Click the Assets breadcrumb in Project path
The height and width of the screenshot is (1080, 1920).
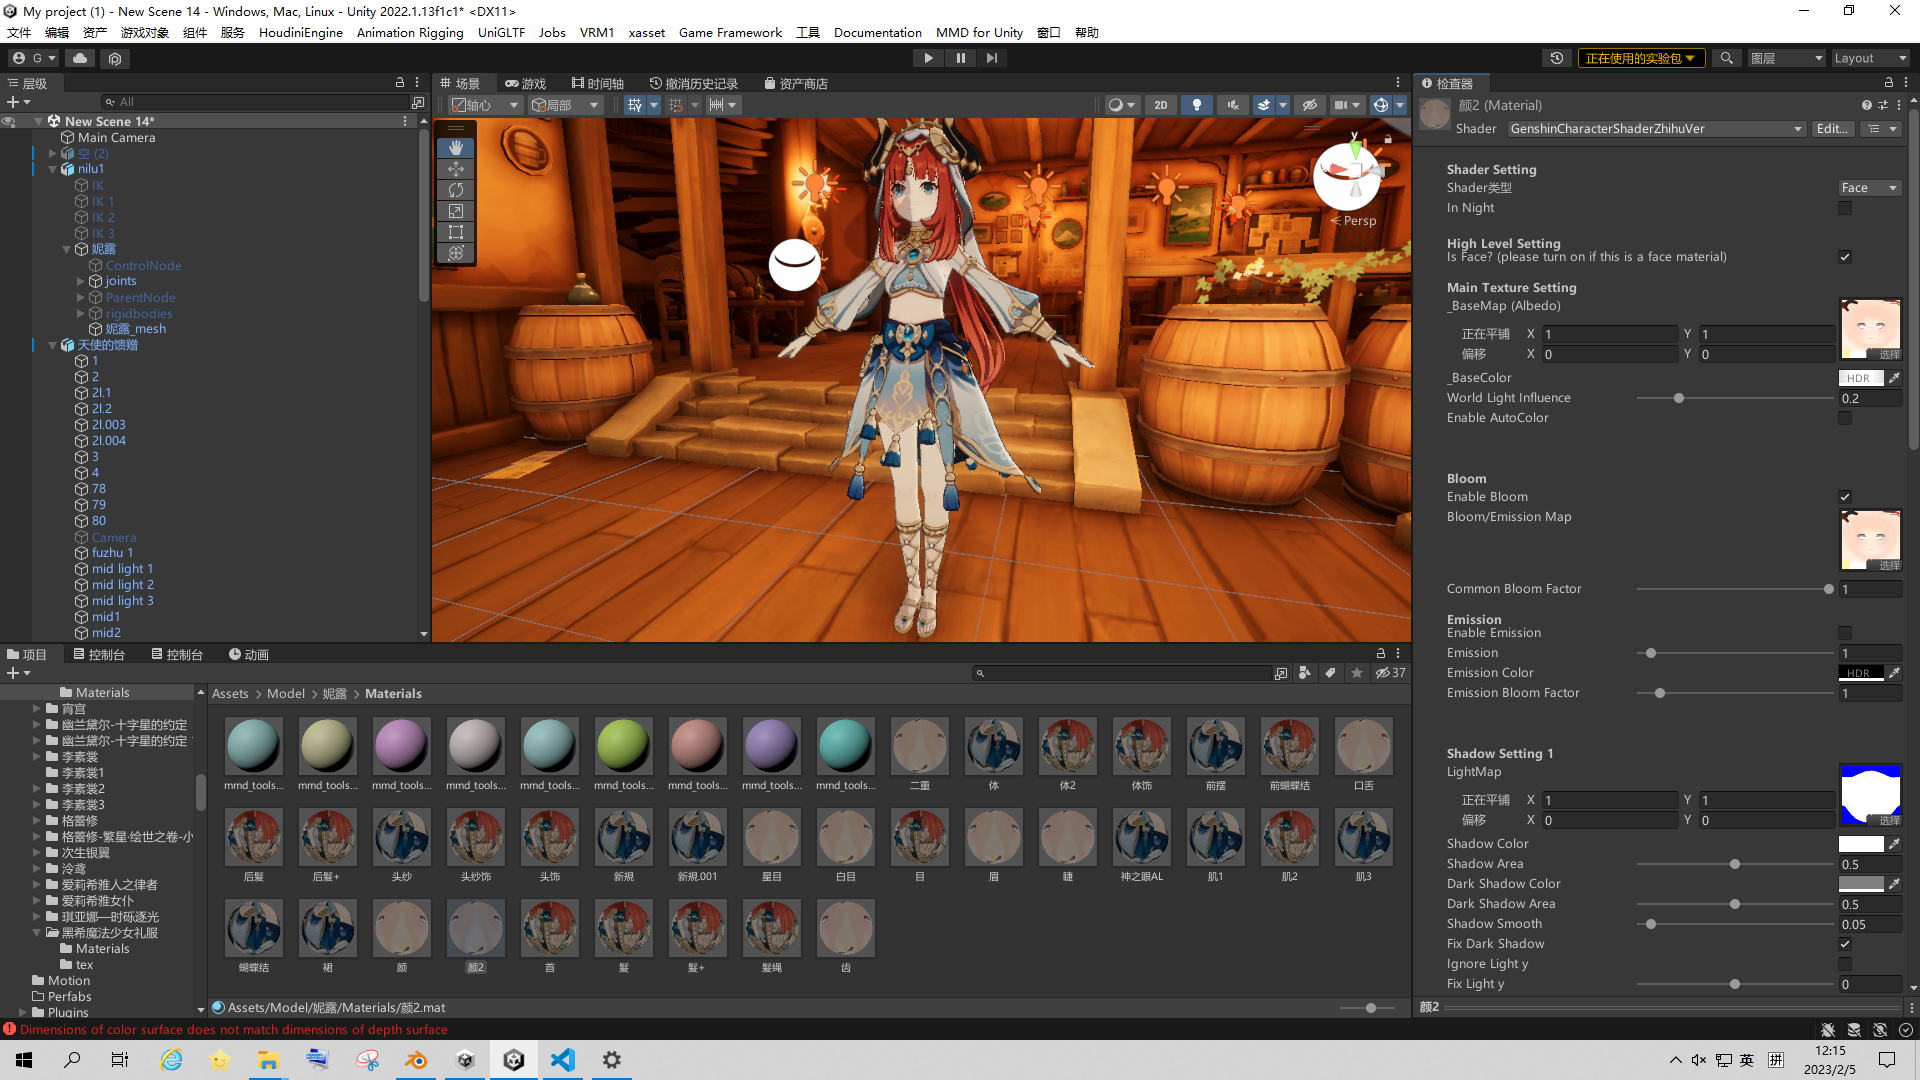point(230,694)
